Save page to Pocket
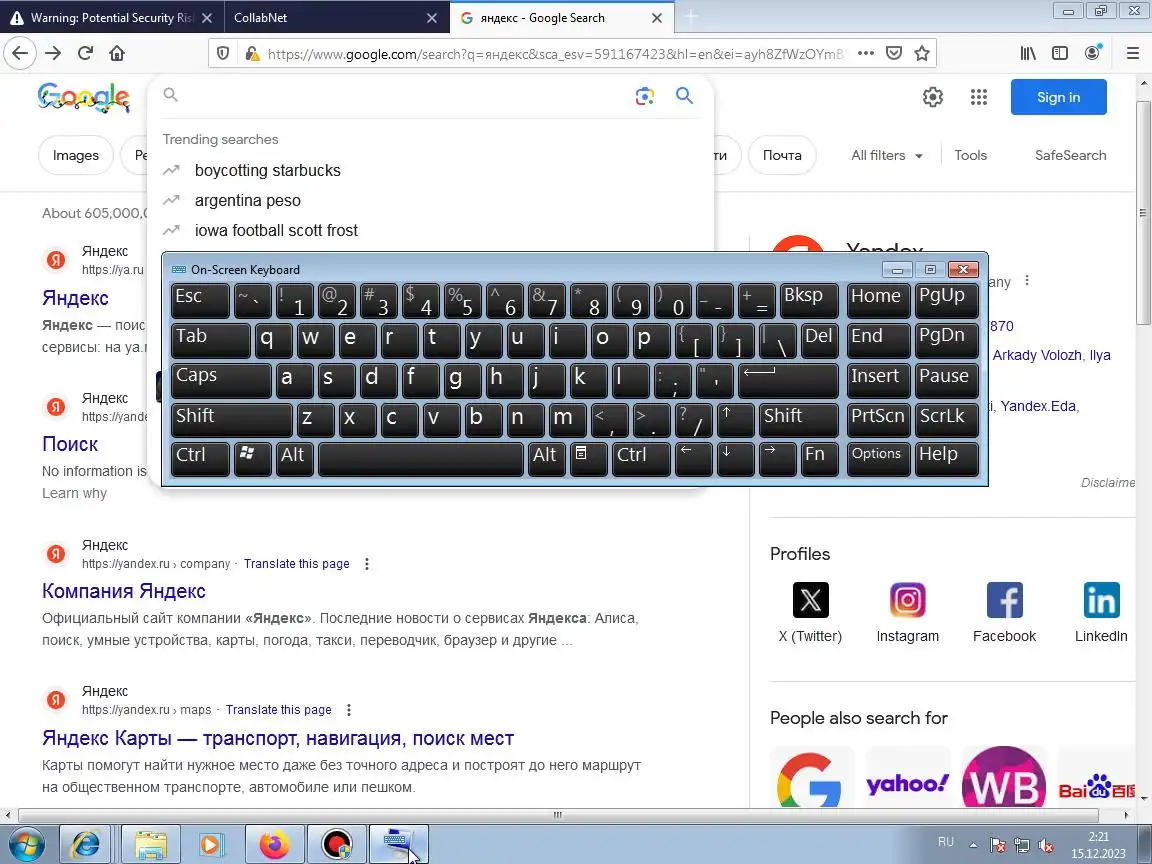 tap(894, 53)
